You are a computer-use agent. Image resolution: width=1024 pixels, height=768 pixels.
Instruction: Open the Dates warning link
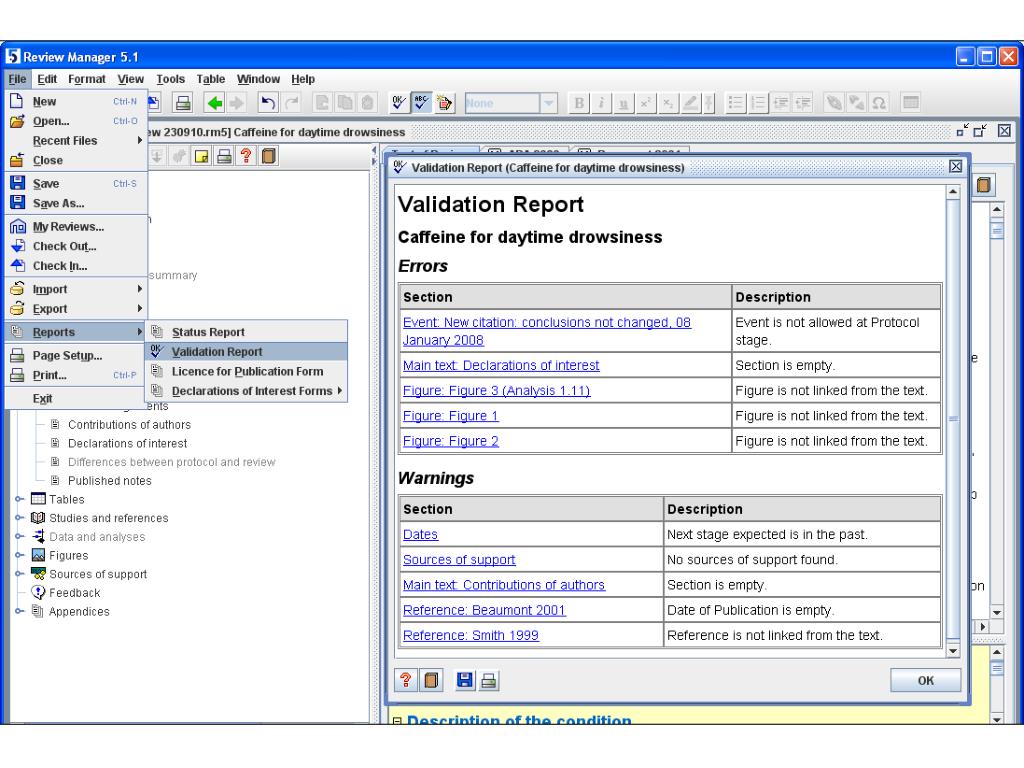(421, 534)
